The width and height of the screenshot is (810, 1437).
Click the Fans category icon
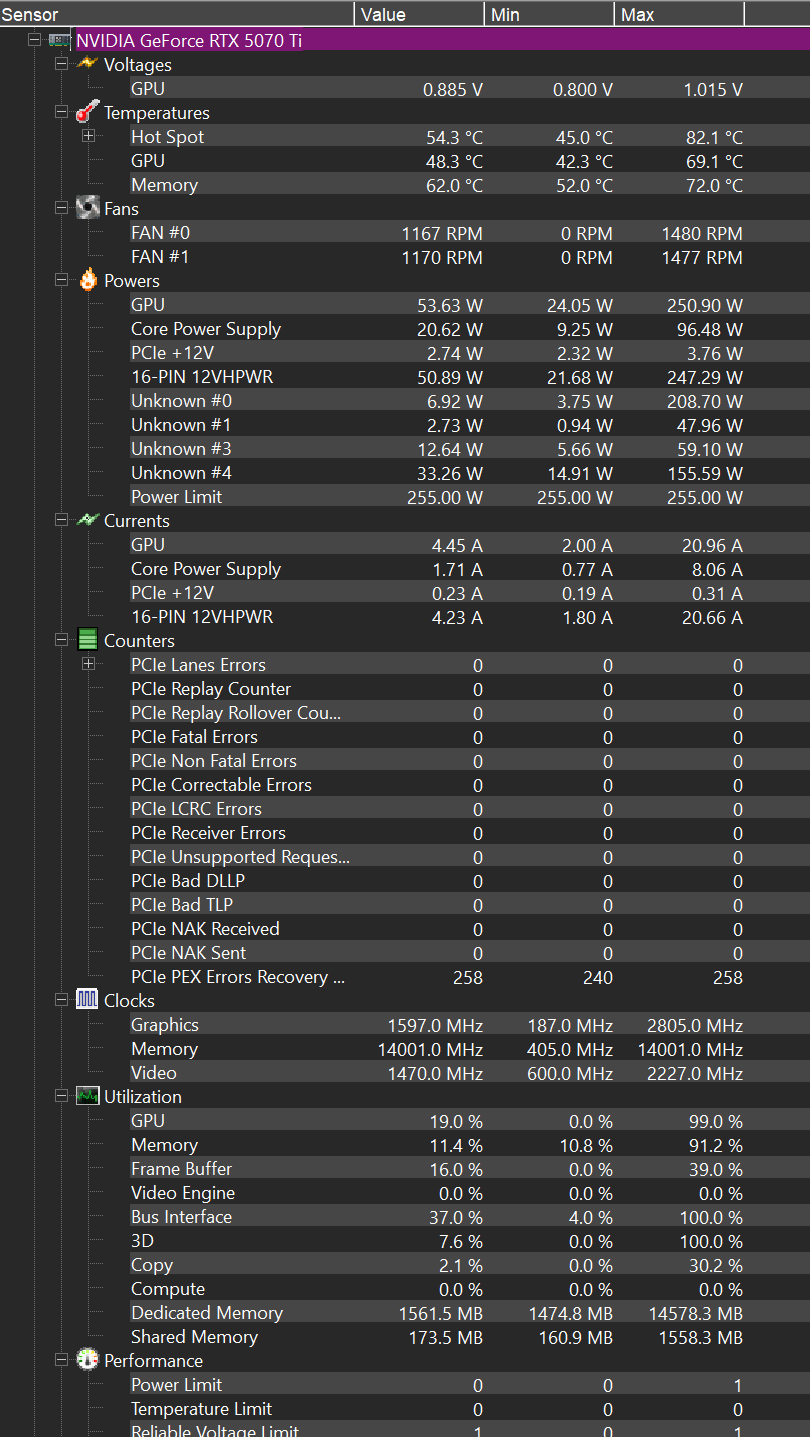tap(88, 208)
